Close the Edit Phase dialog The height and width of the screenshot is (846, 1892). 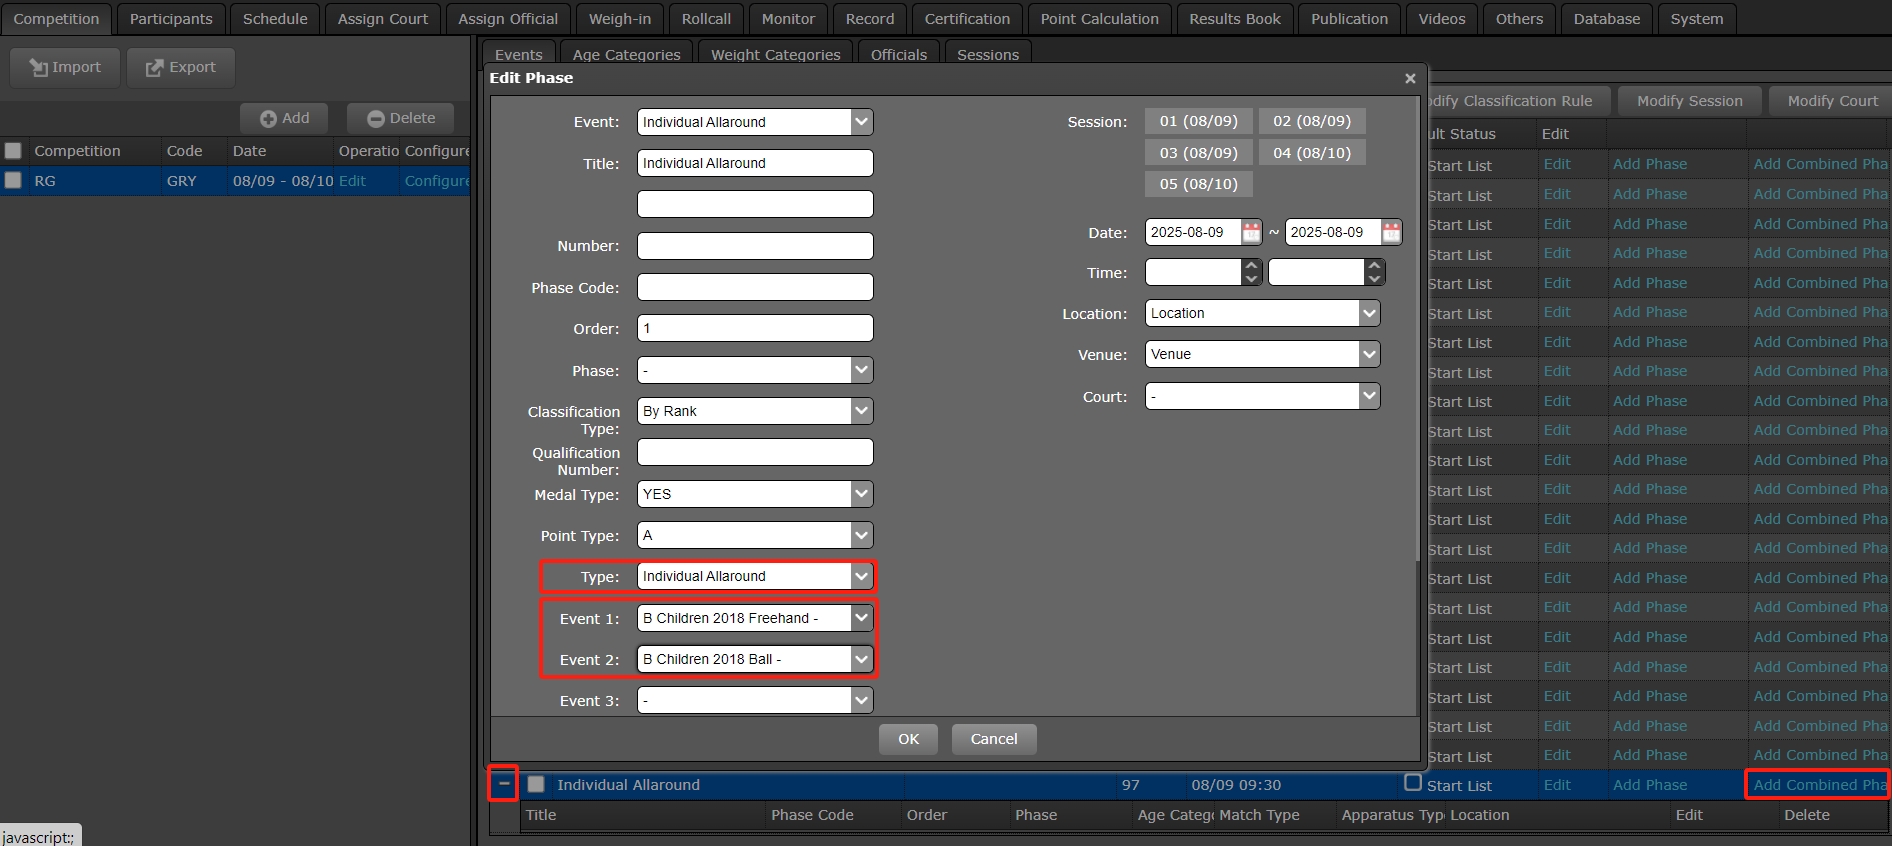click(1410, 78)
